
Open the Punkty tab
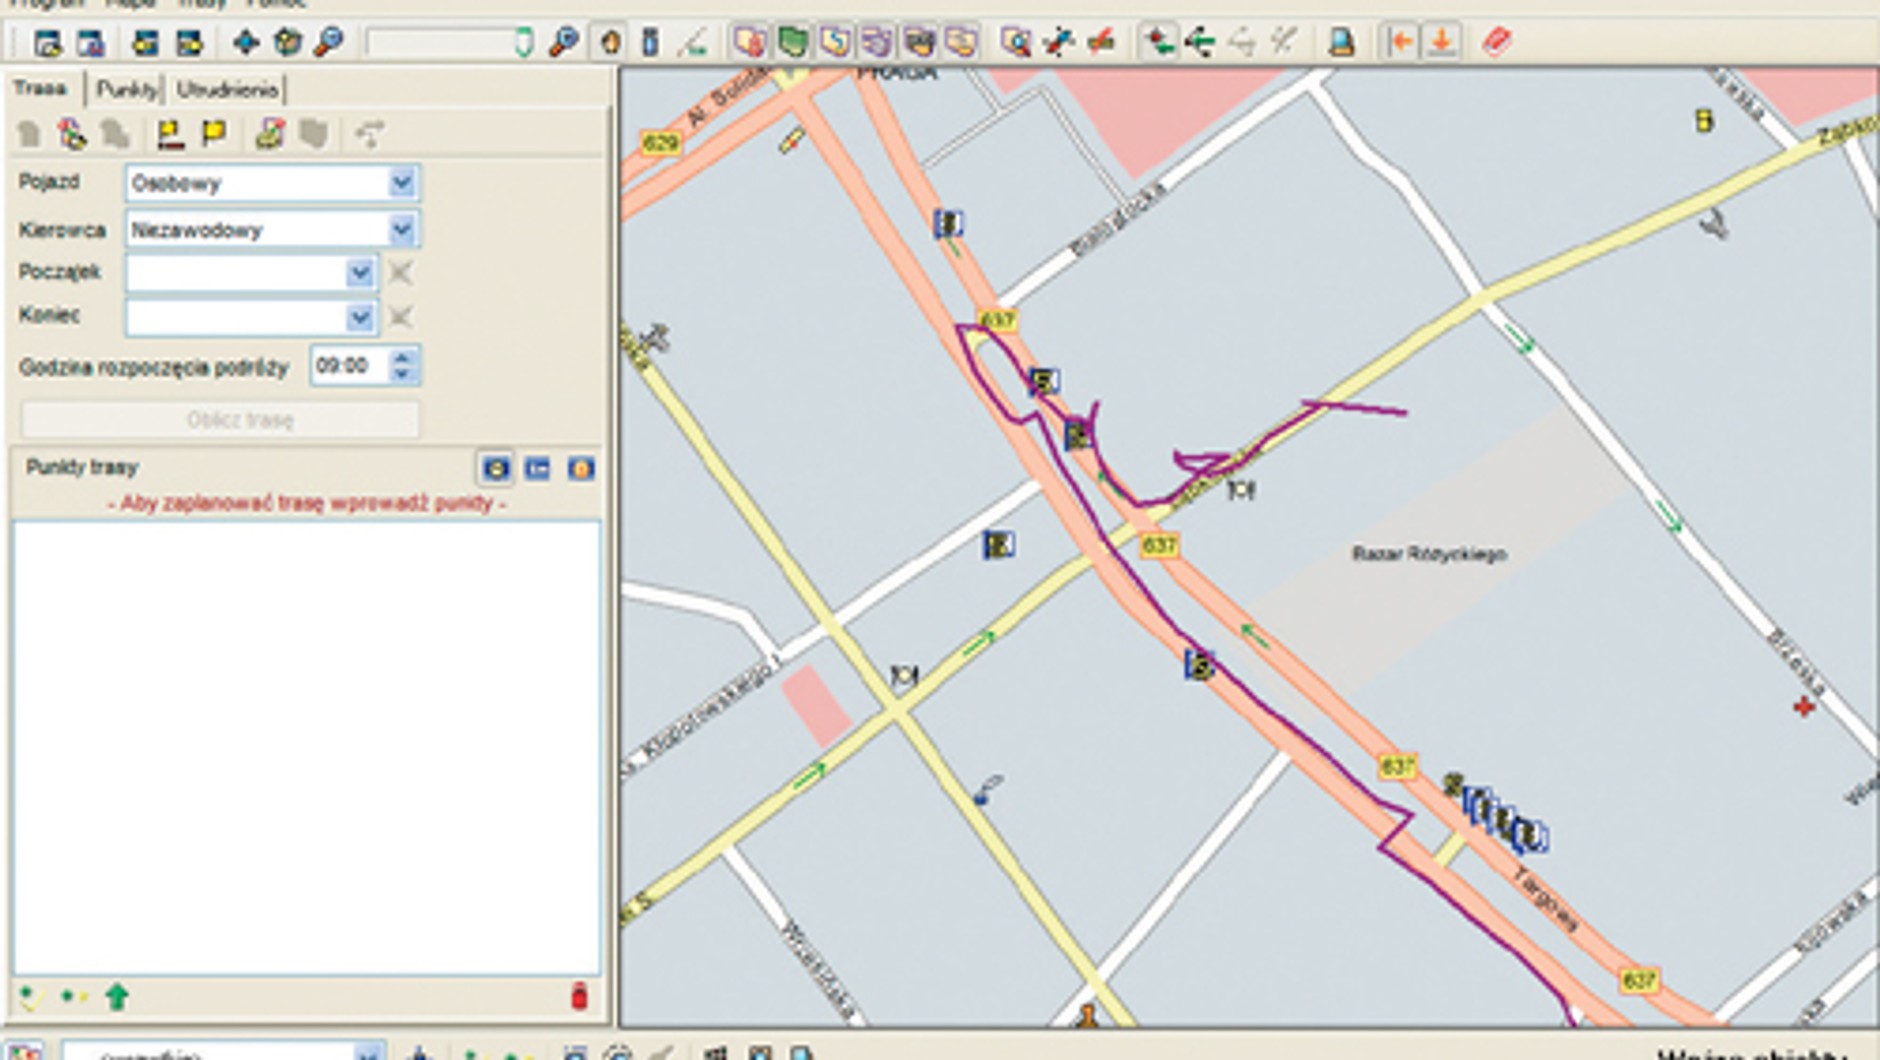tap(127, 90)
